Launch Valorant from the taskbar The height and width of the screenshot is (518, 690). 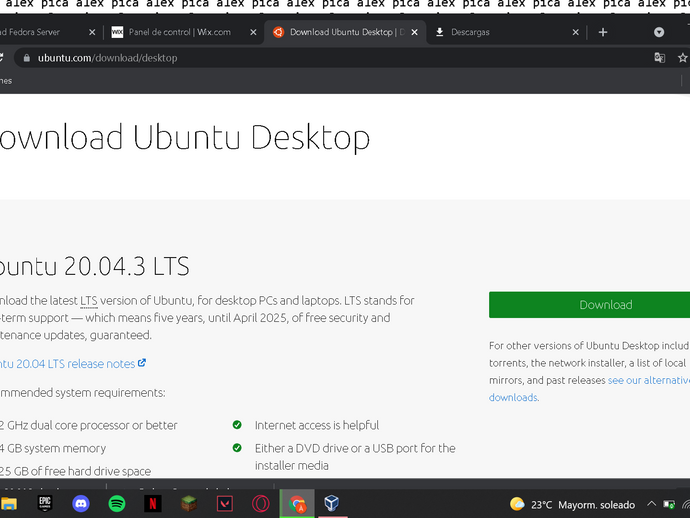click(225, 503)
